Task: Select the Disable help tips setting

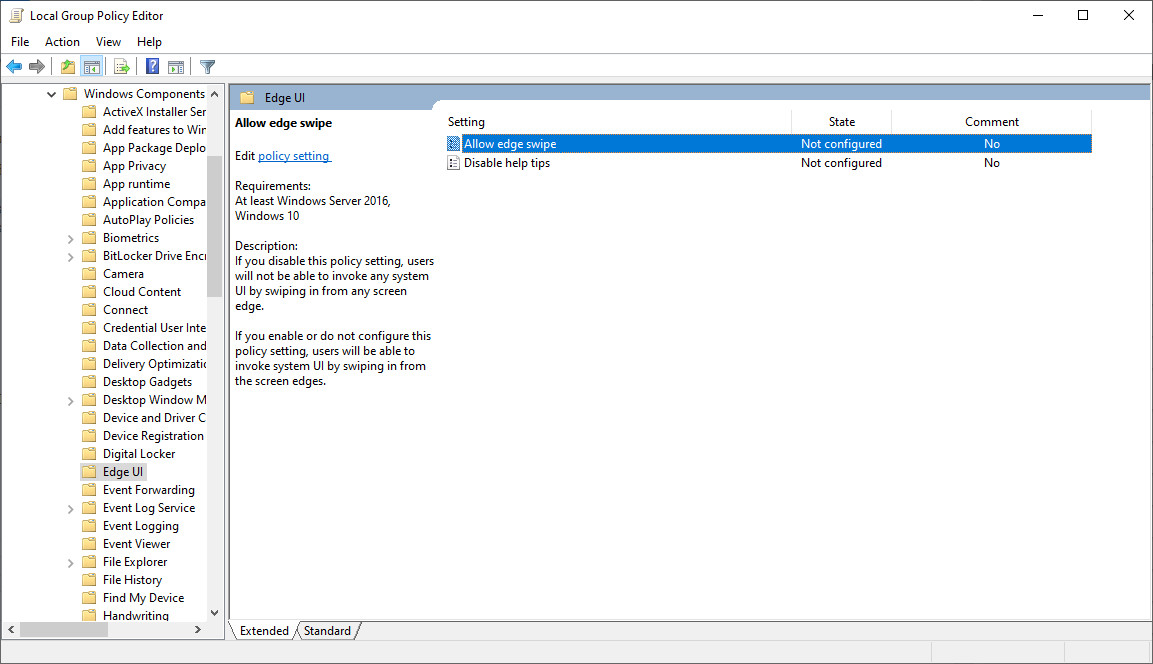Action: point(507,163)
